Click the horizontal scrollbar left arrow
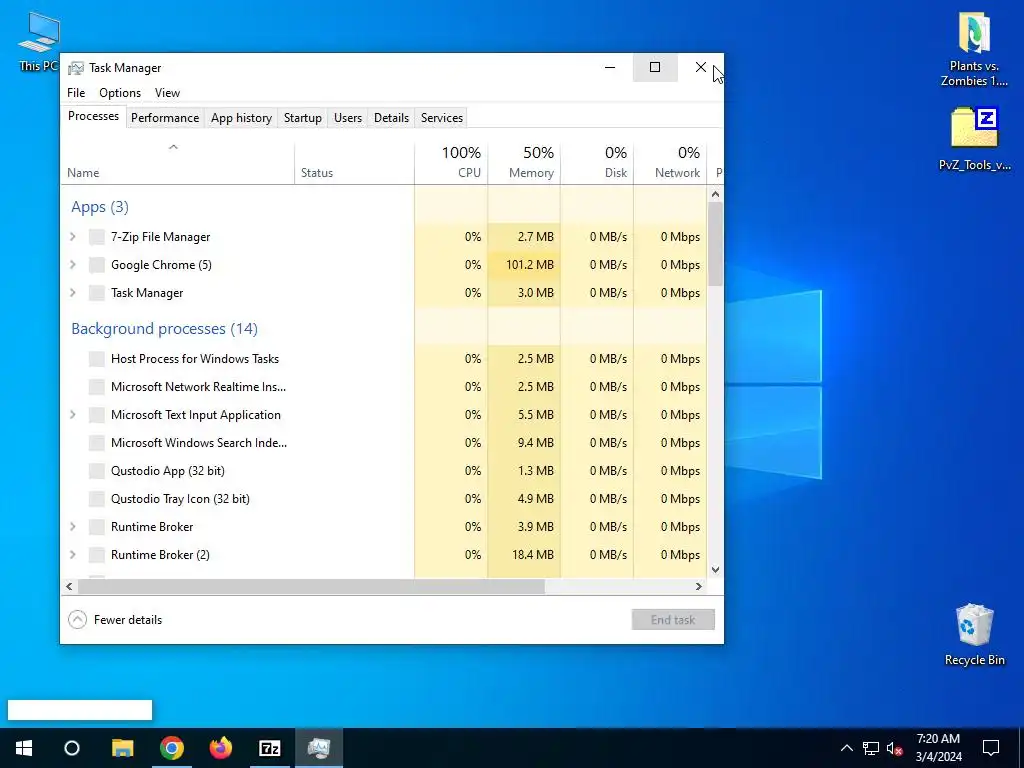Image resolution: width=1024 pixels, height=768 pixels. point(69,586)
